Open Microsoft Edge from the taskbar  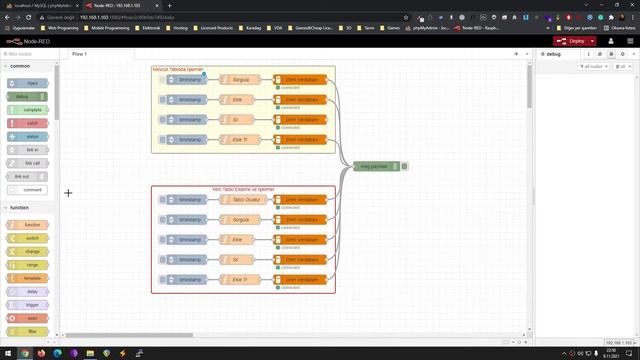pos(58,353)
